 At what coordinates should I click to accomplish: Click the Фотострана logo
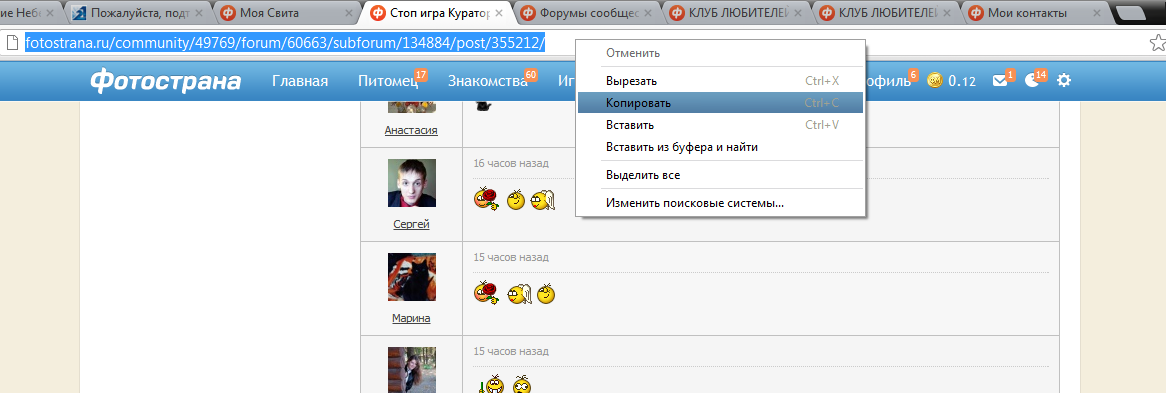coord(165,81)
